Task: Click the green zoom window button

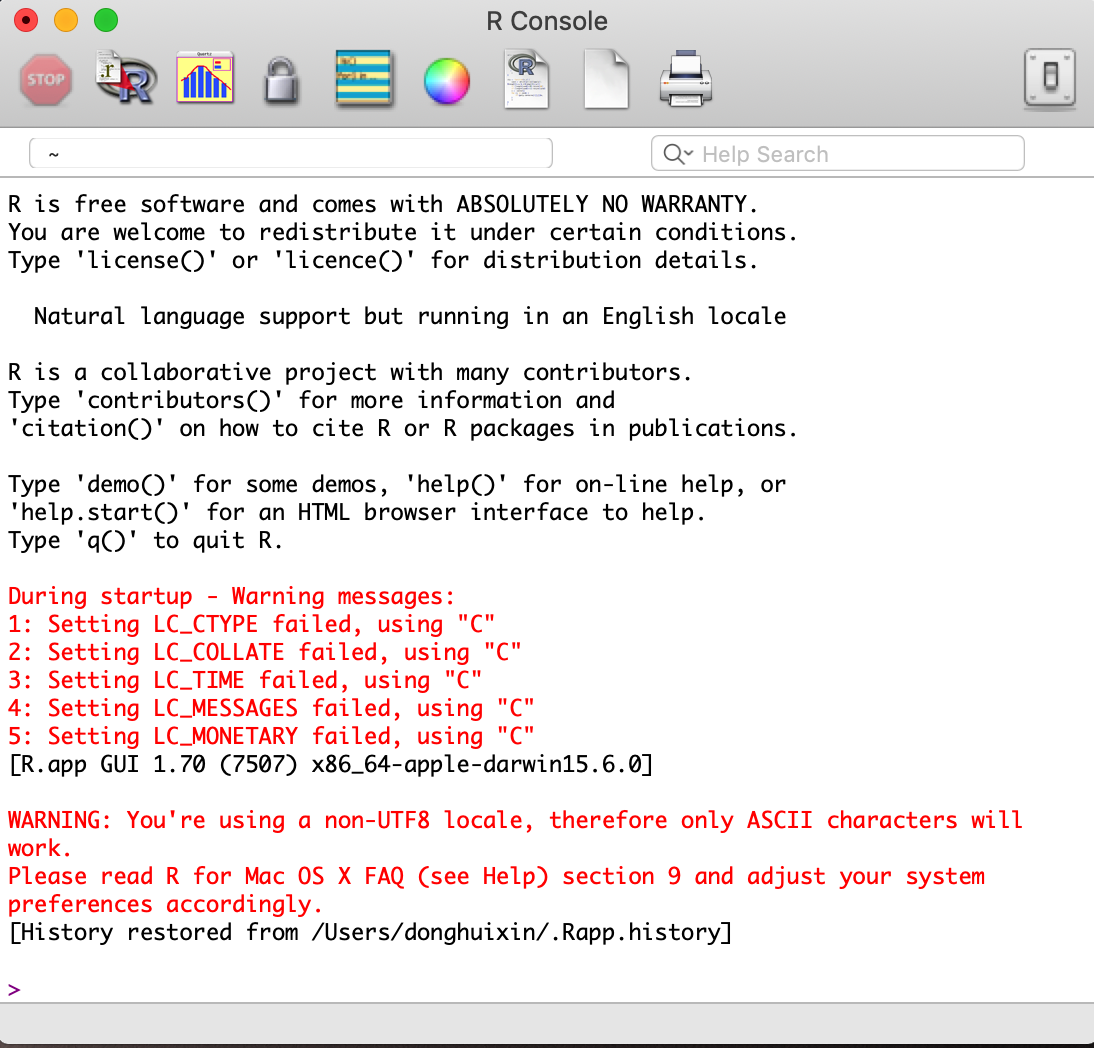Action: coord(106,20)
